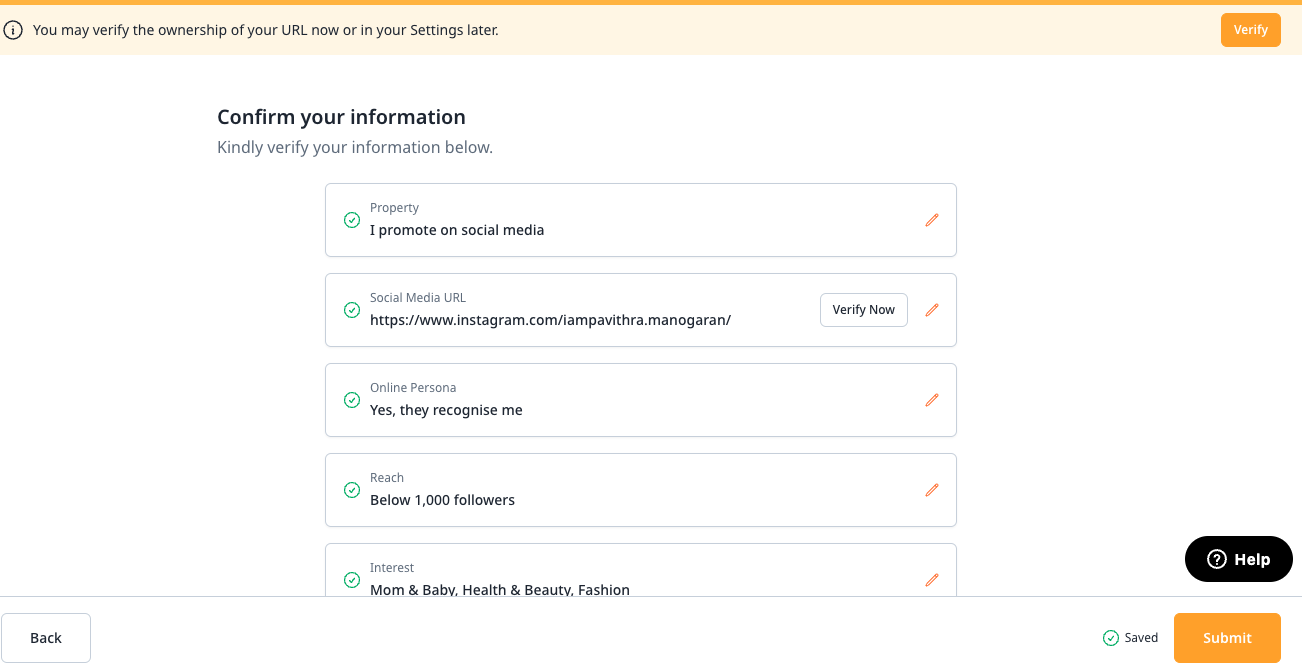Click the URL ownership banner message
The width and height of the screenshot is (1302, 664).
266,30
